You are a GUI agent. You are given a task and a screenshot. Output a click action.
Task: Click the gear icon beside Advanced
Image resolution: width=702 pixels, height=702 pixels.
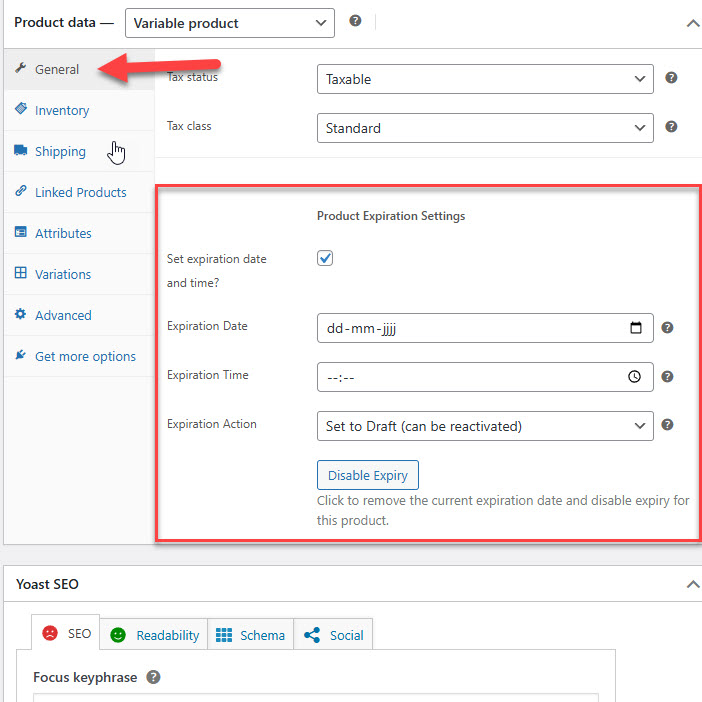pos(21,313)
